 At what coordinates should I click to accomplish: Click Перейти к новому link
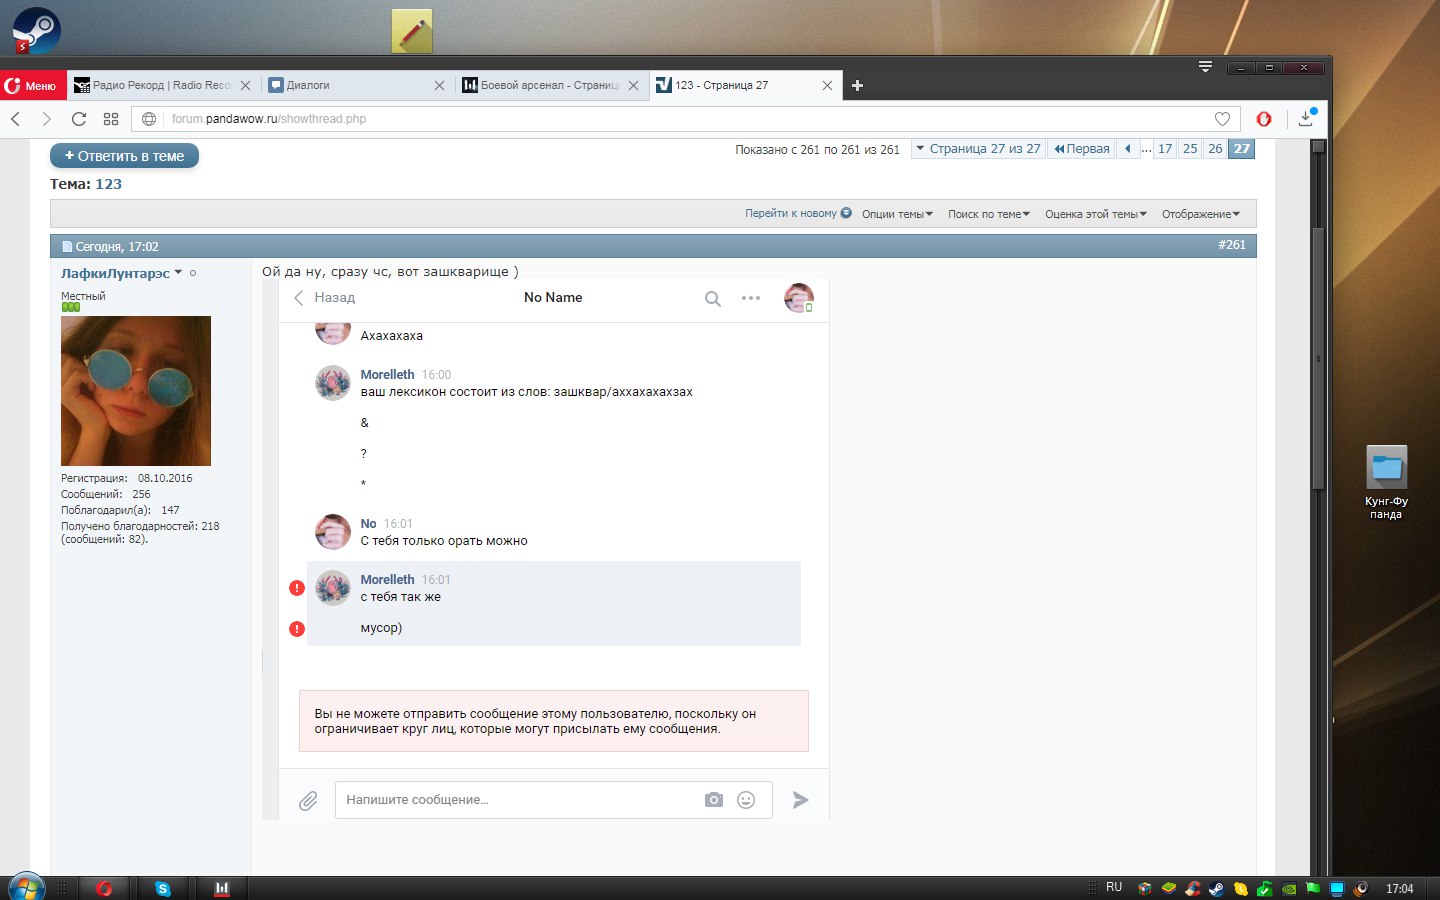pos(798,213)
